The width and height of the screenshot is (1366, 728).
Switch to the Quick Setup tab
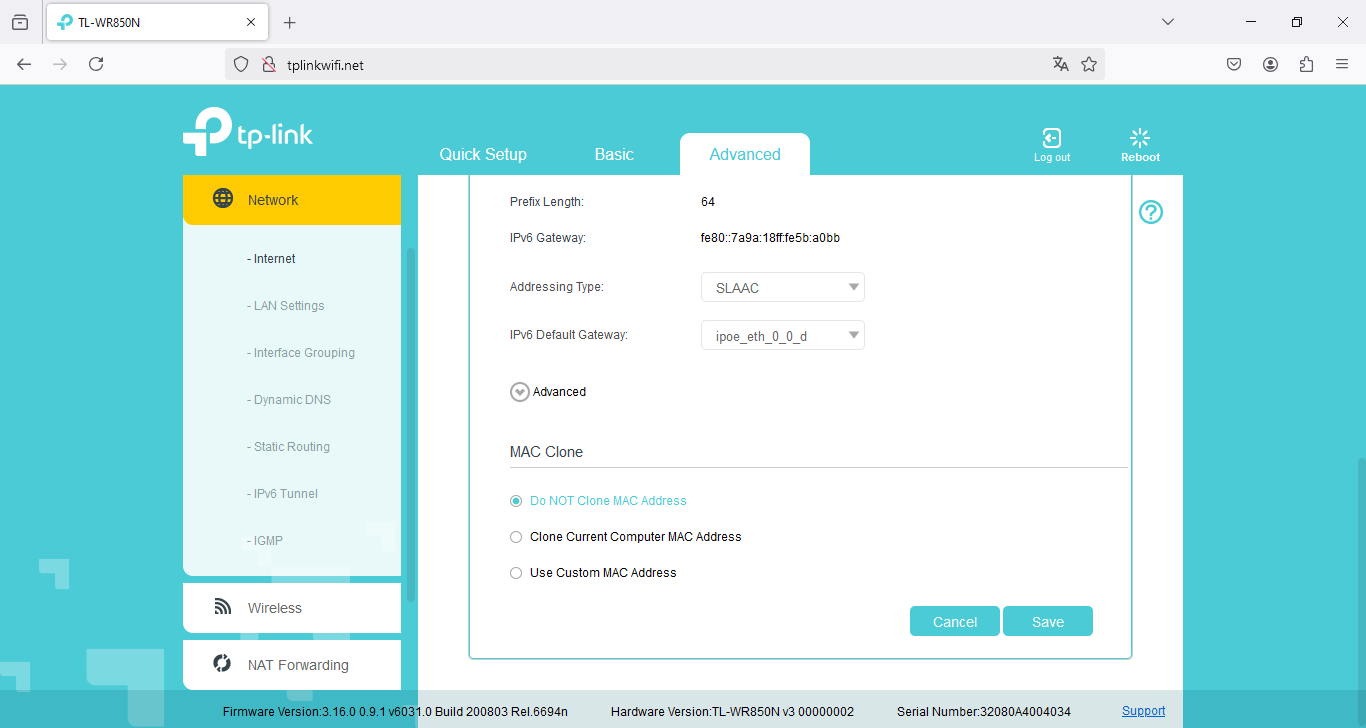(483, 154)
